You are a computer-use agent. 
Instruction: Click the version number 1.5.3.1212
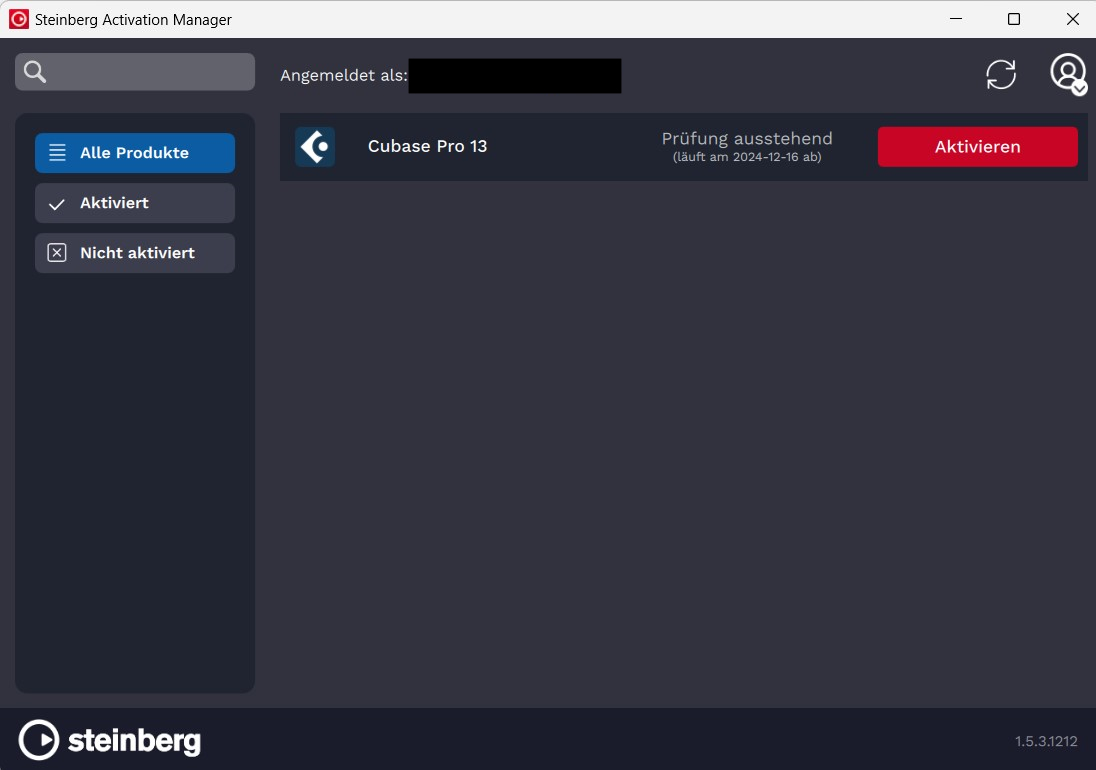[1046, 741]
